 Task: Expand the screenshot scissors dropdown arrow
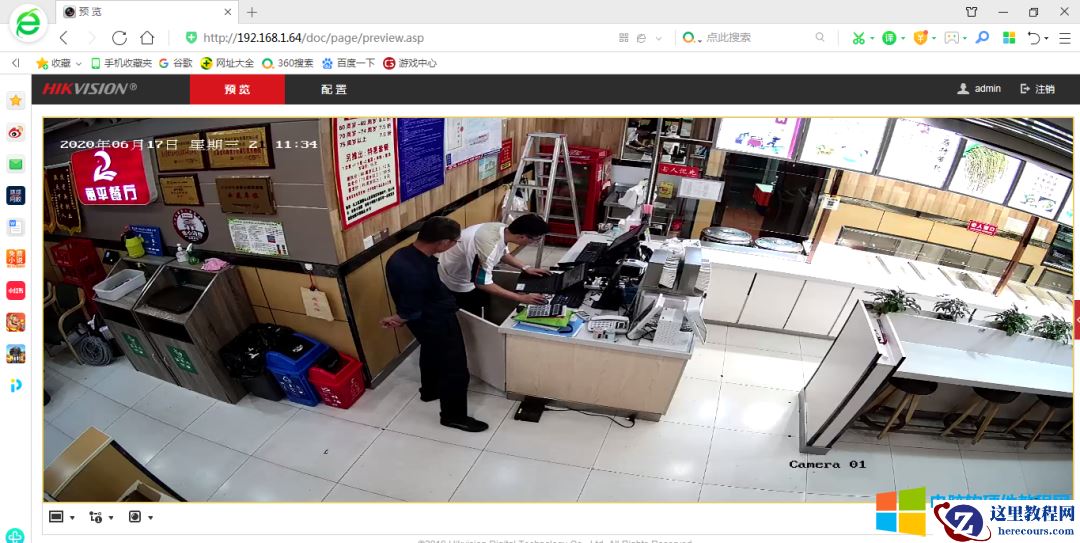pyautogui.click(x=872, y=39)
